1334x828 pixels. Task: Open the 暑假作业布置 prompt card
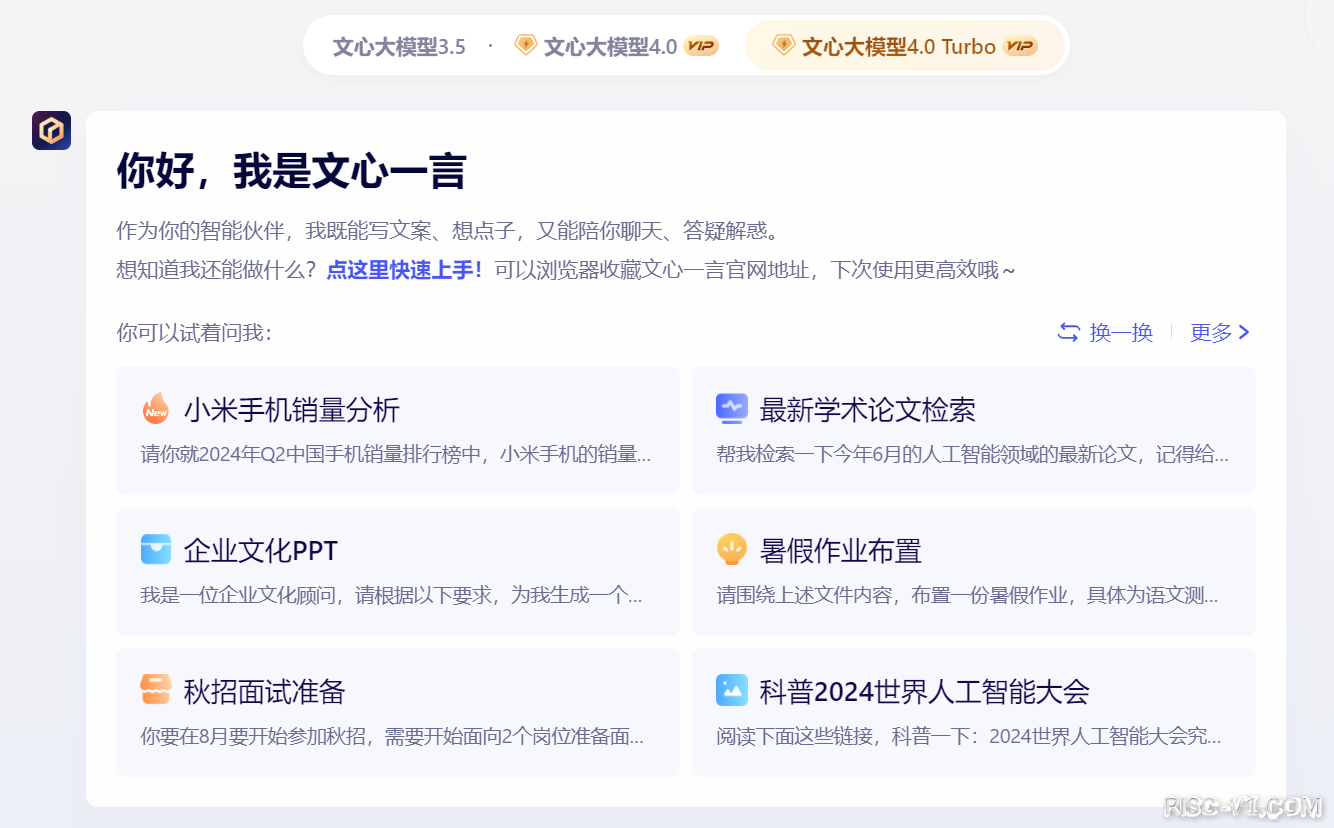[974, 571]
